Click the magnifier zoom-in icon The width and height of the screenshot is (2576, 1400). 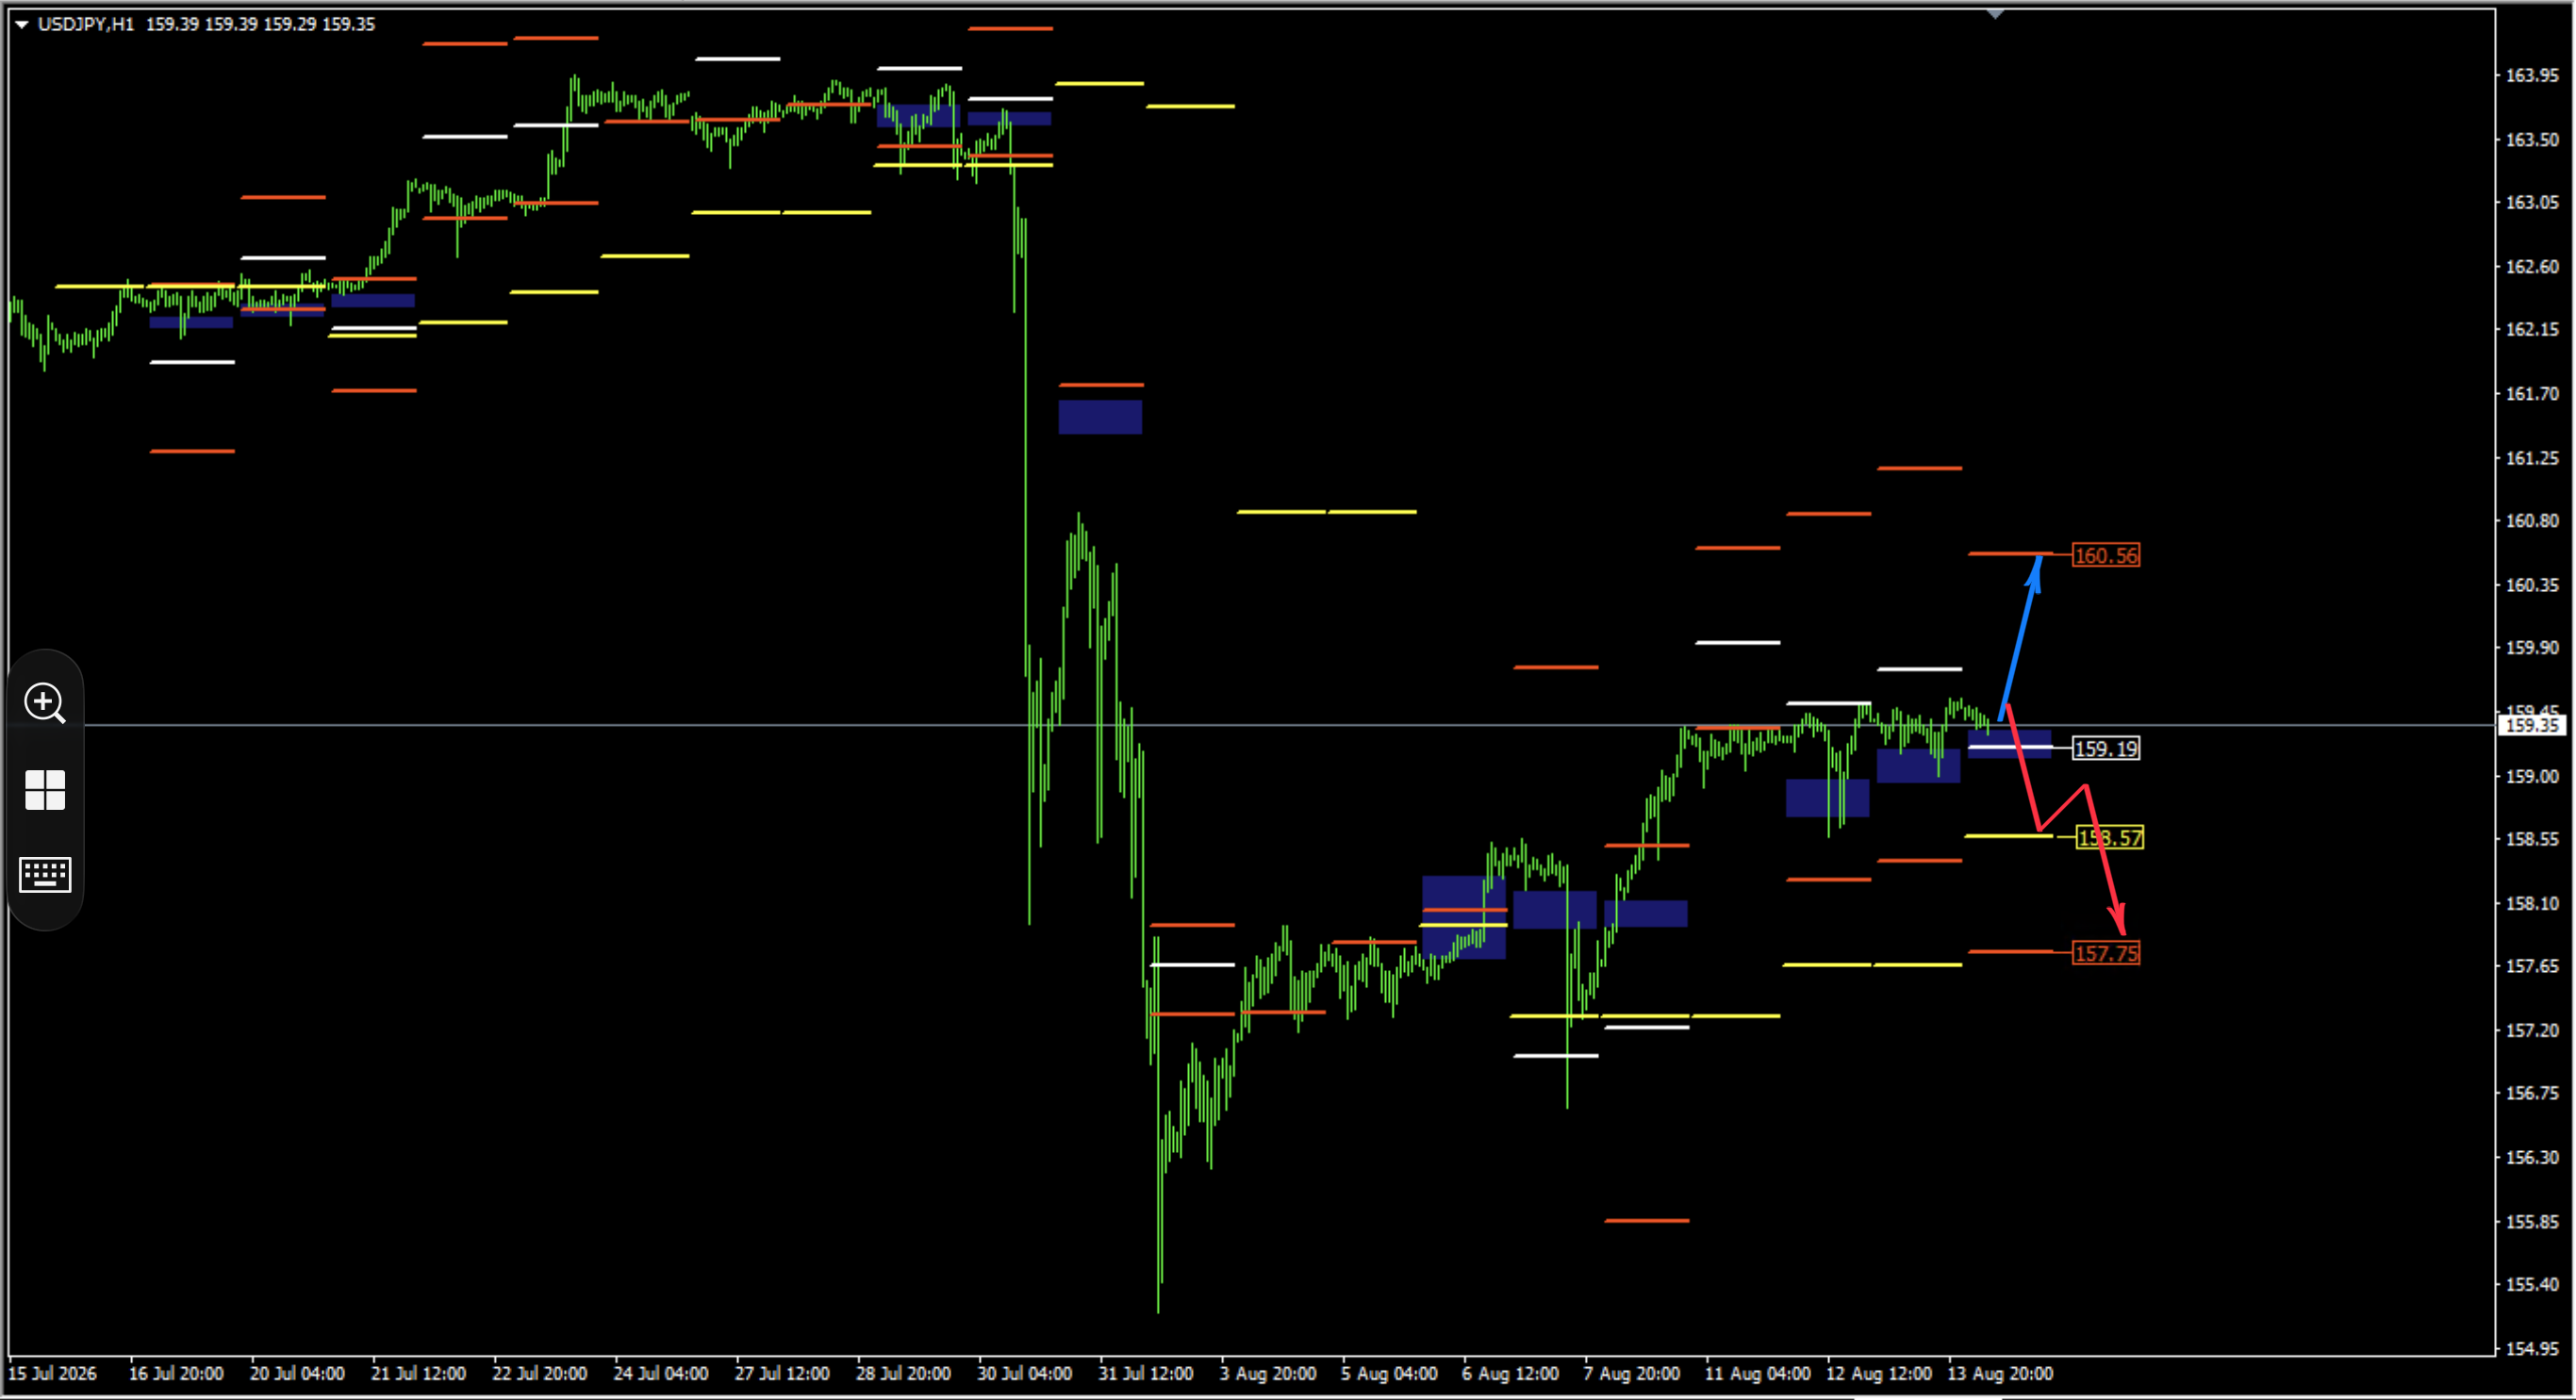45,703
